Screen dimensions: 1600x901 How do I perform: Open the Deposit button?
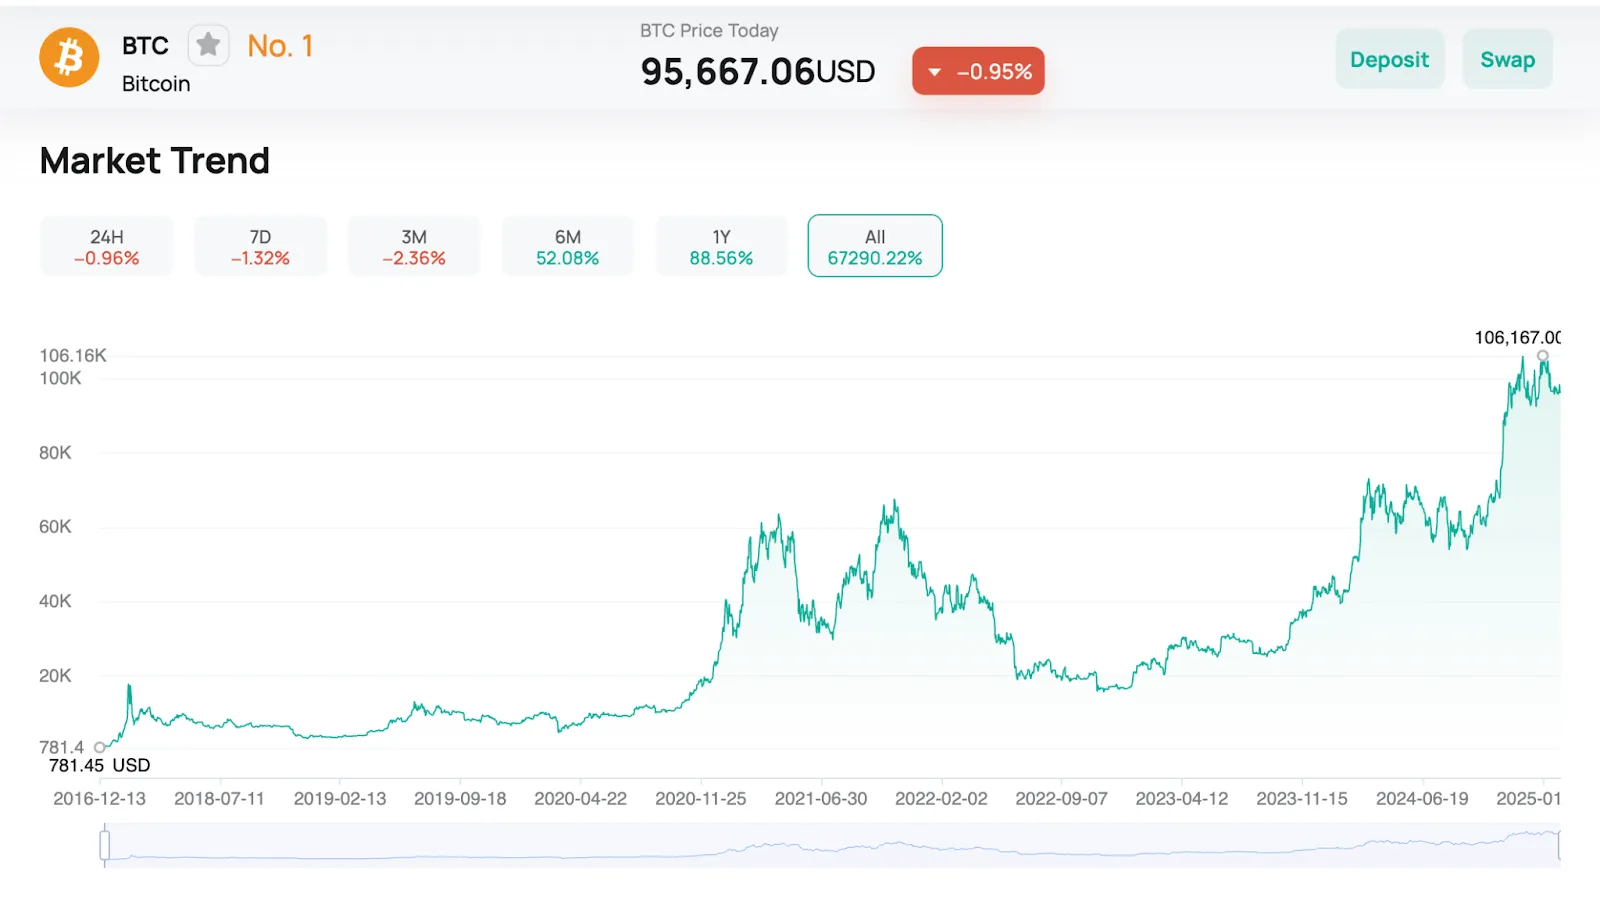tap(1389, 59)
